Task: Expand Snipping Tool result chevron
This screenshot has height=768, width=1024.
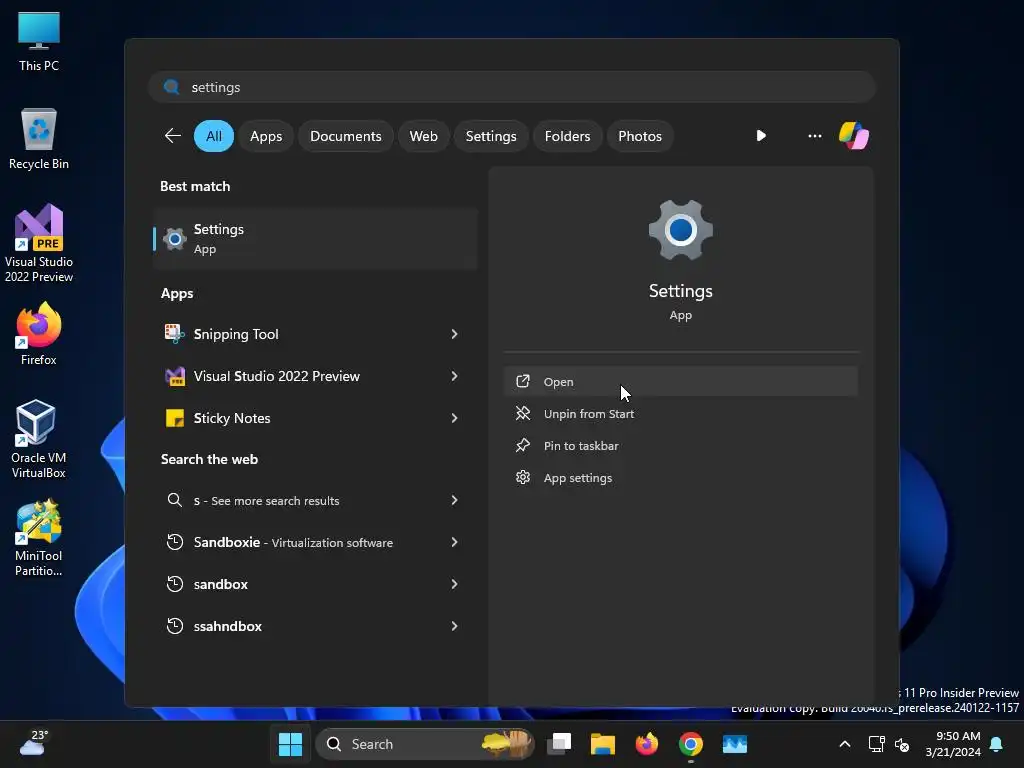Action: pyautogui.click(x=454, y=334)
